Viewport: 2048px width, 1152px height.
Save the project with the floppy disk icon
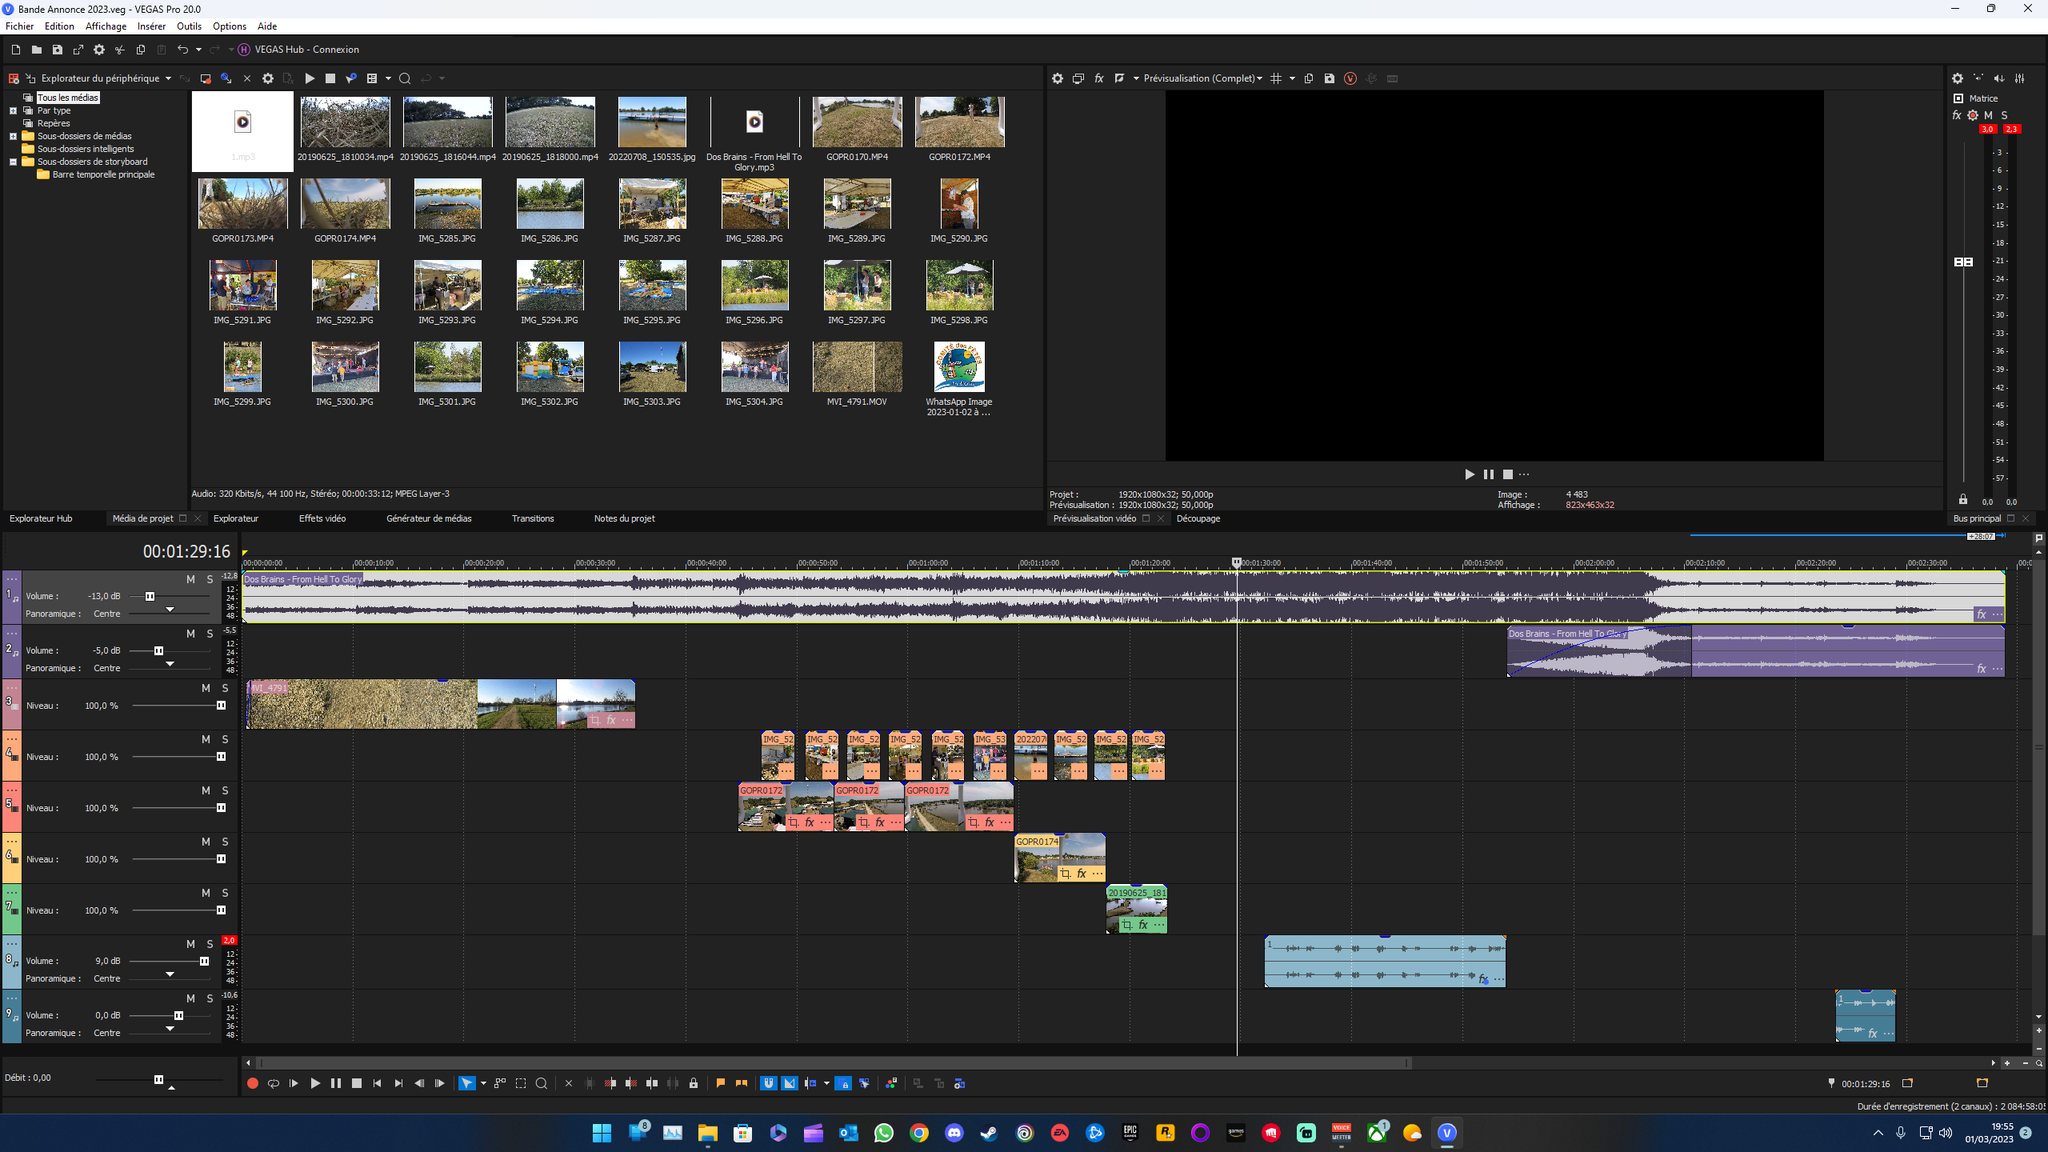click(x=57, y=49)
